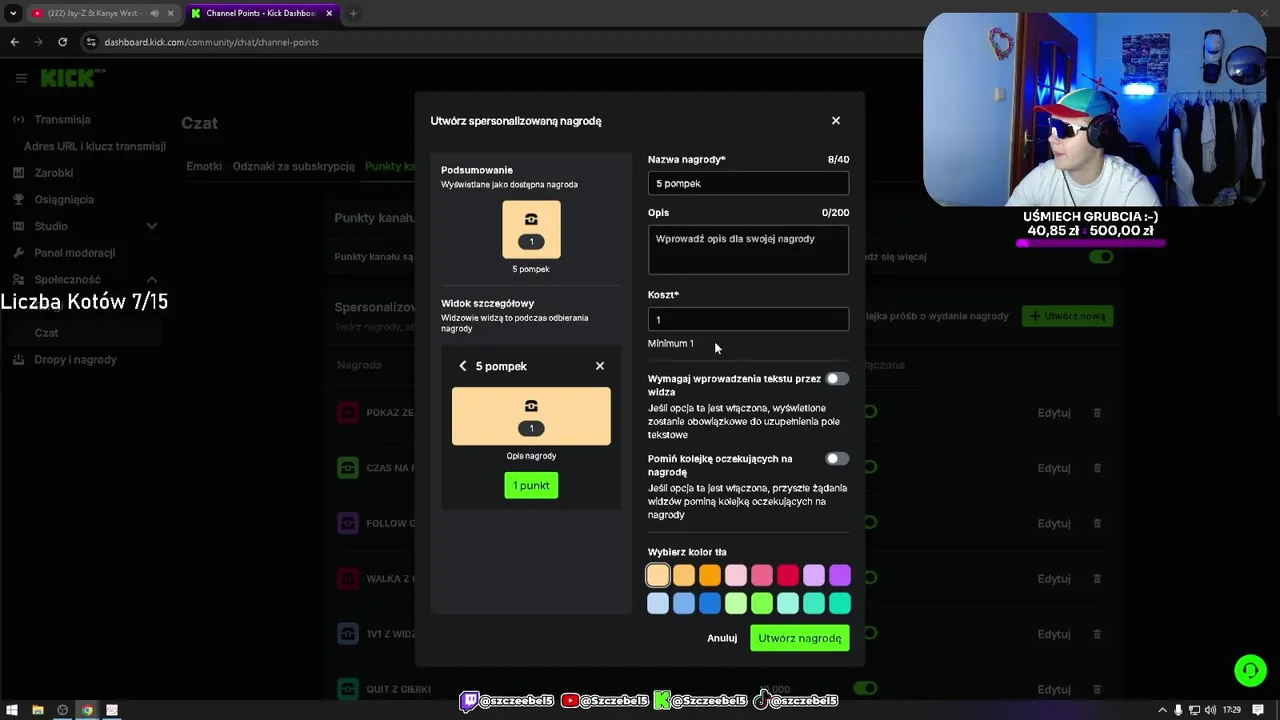Viewport: 1280px width, 720px height.
Task: Delete the POKAZ ZE reward with trash icon
Action: (x=1097, y=413)
